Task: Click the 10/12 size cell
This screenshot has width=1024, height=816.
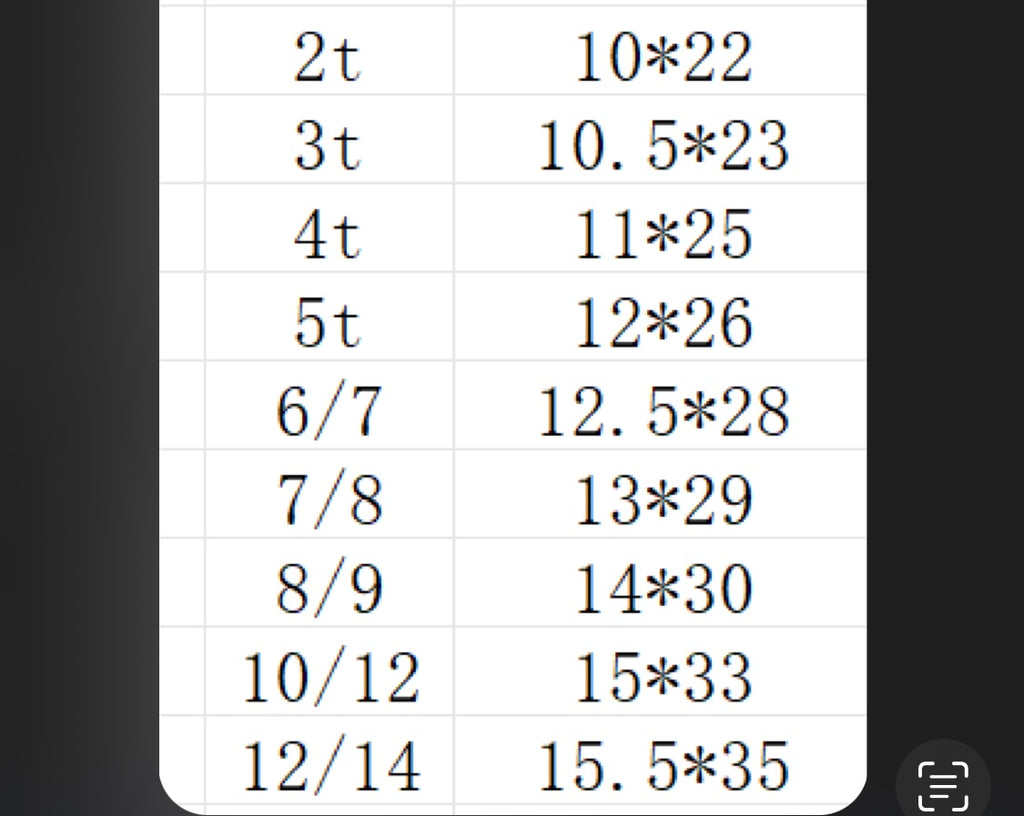Action: pyautogui.click(x=329, y=672)
